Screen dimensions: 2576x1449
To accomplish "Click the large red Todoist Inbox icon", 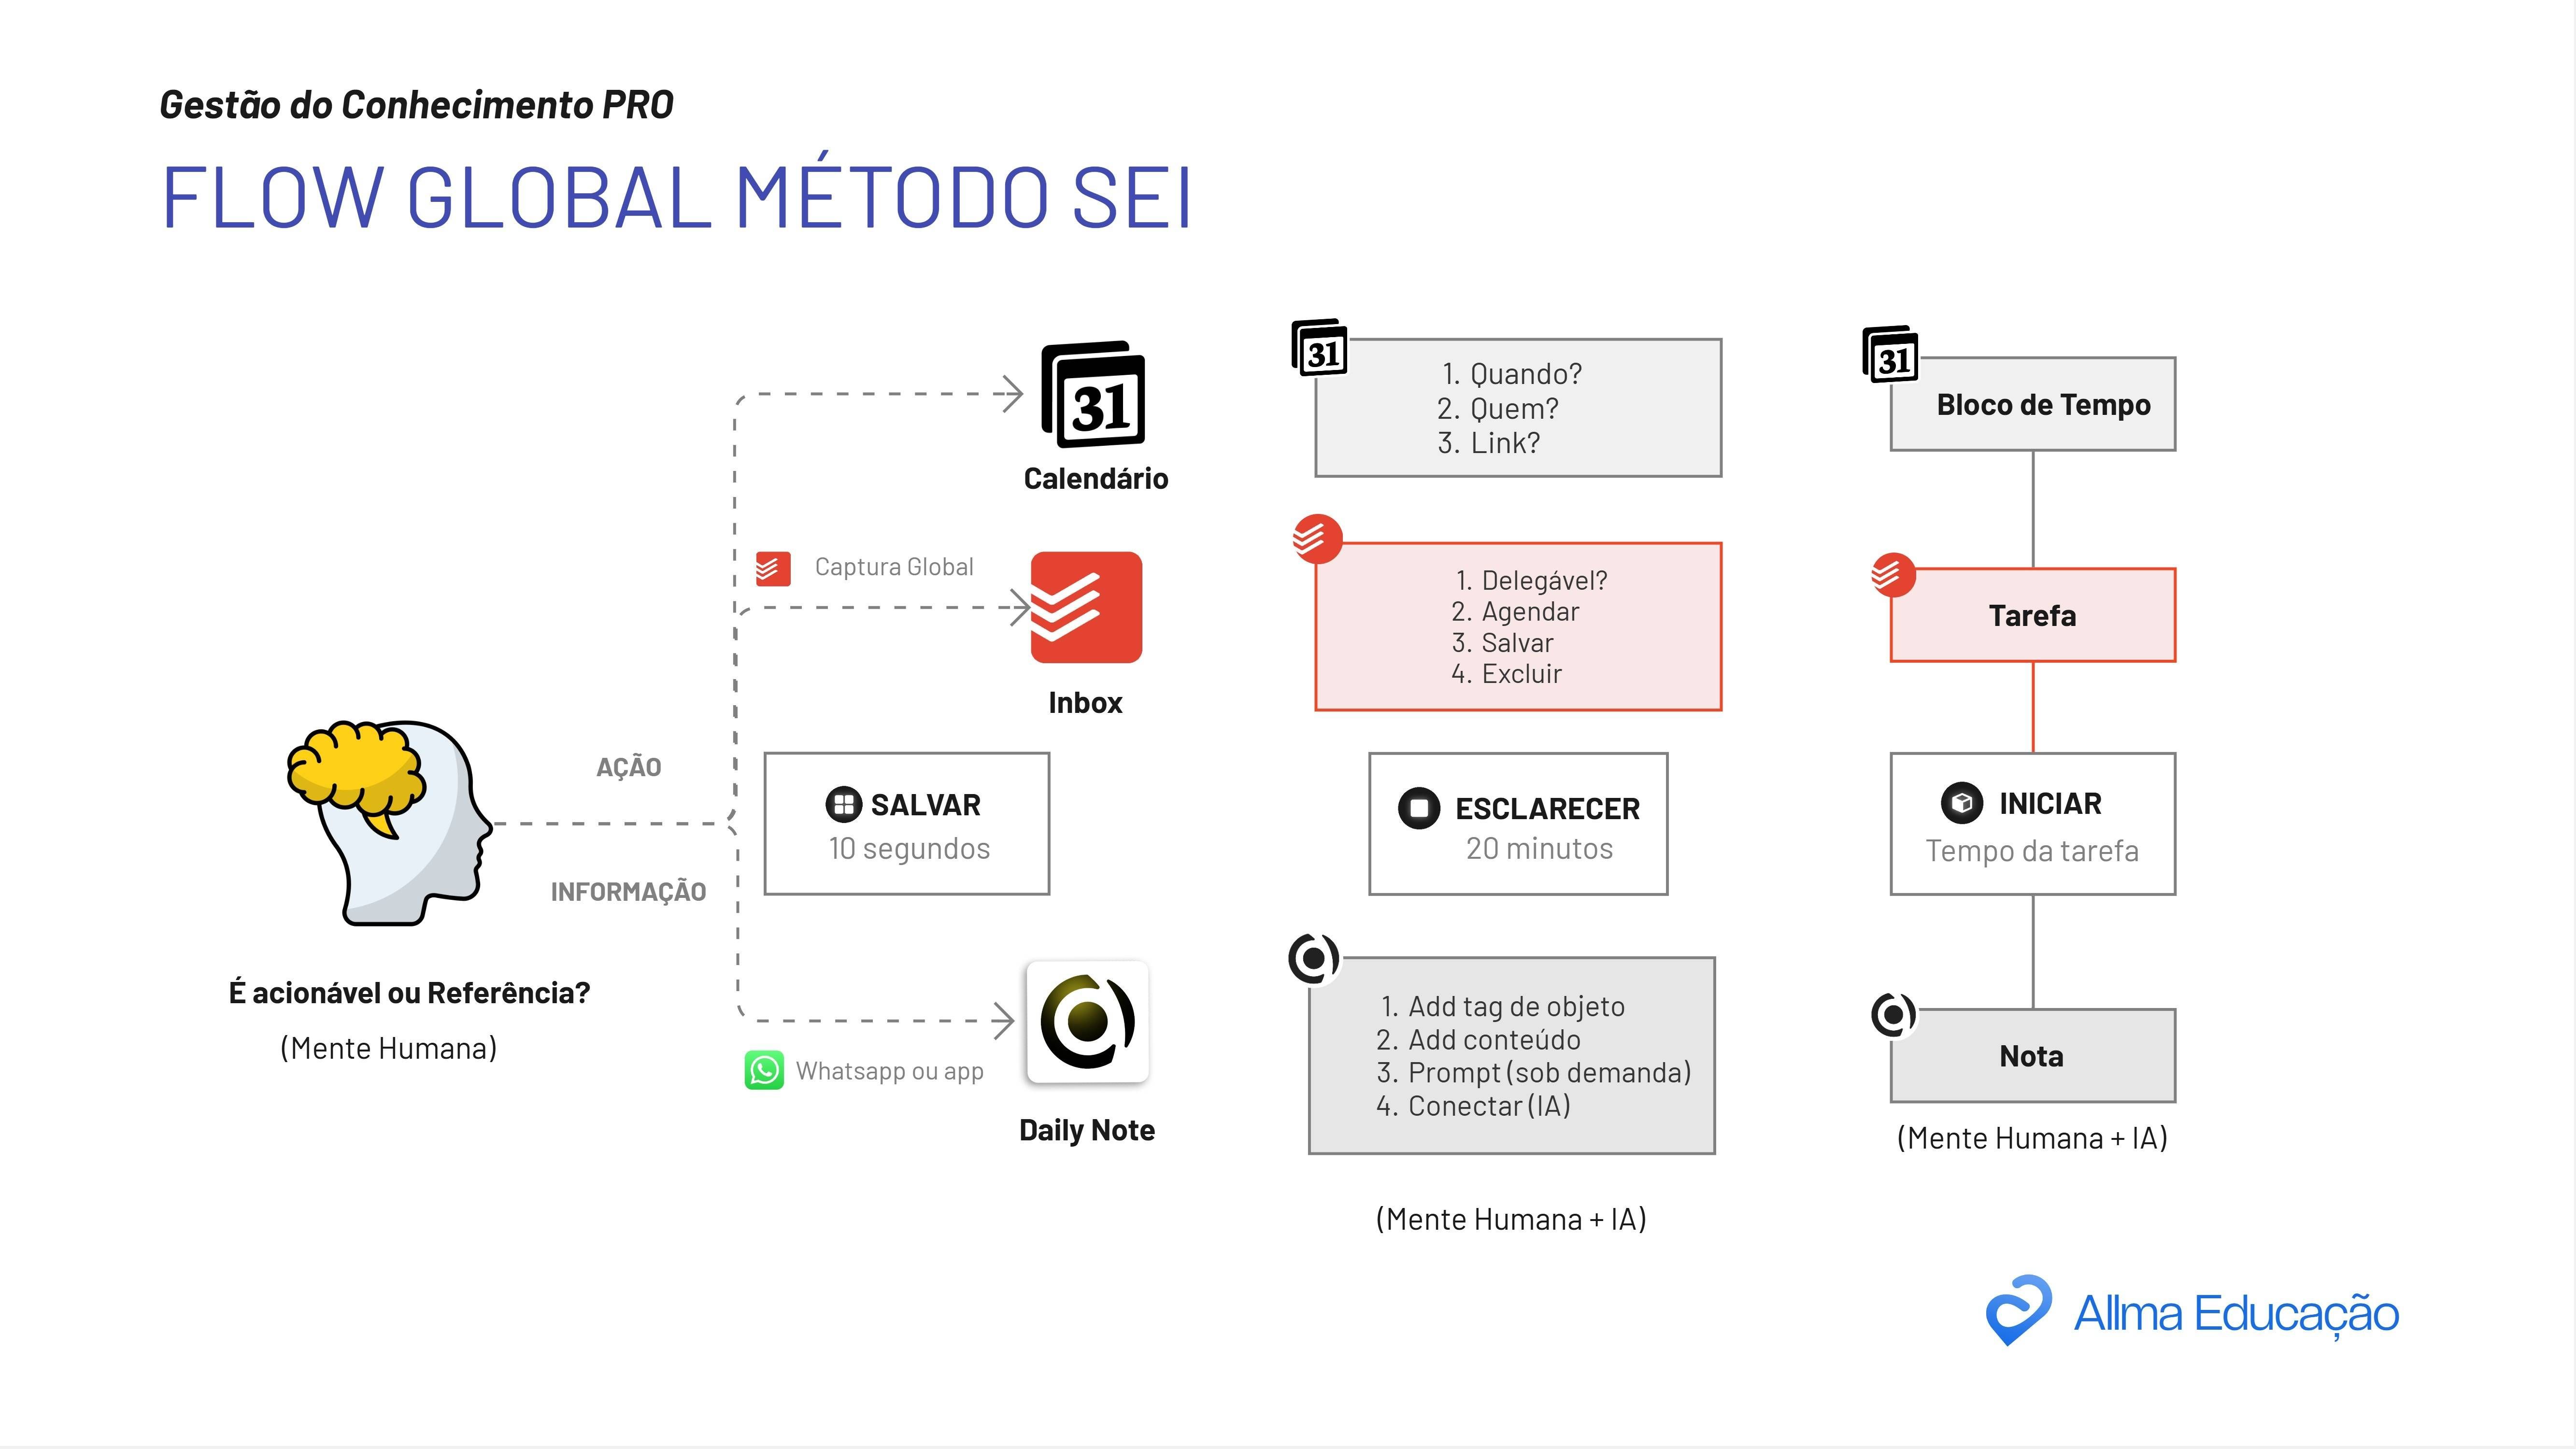I will click(1086, 607).
